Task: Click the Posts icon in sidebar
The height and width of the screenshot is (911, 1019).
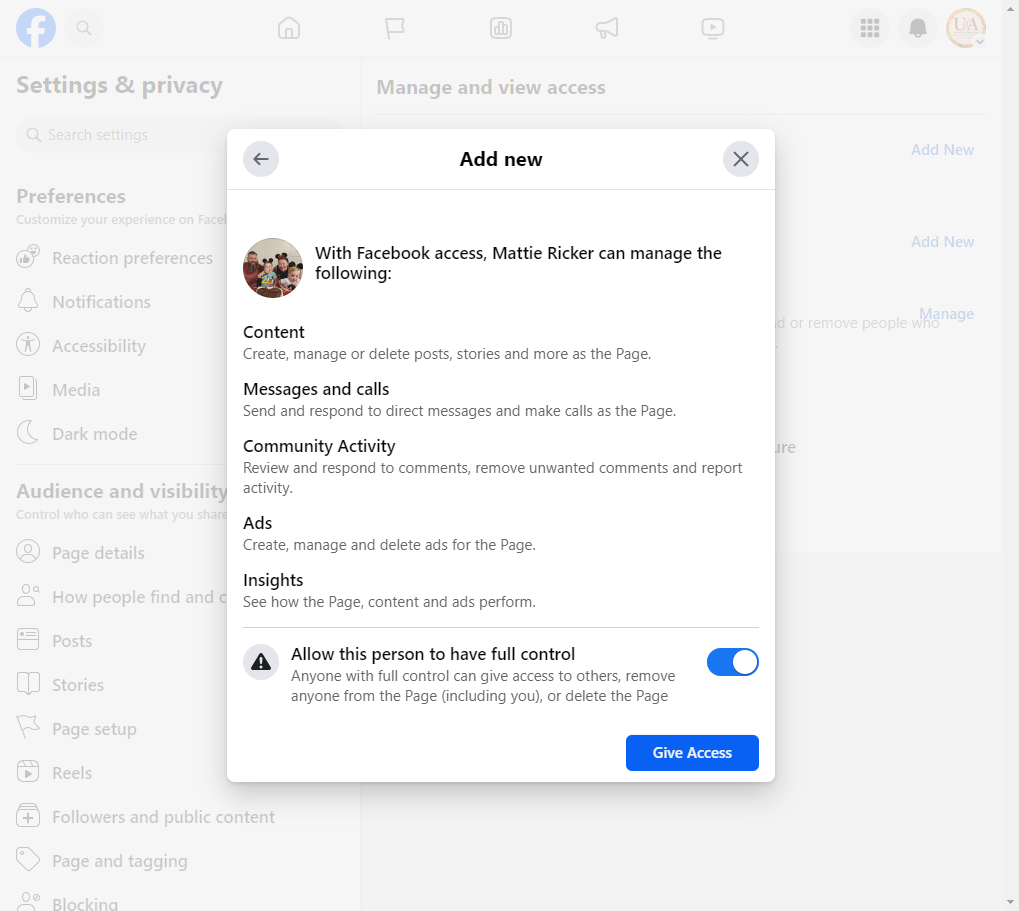Action: click(x=28, y=639)
